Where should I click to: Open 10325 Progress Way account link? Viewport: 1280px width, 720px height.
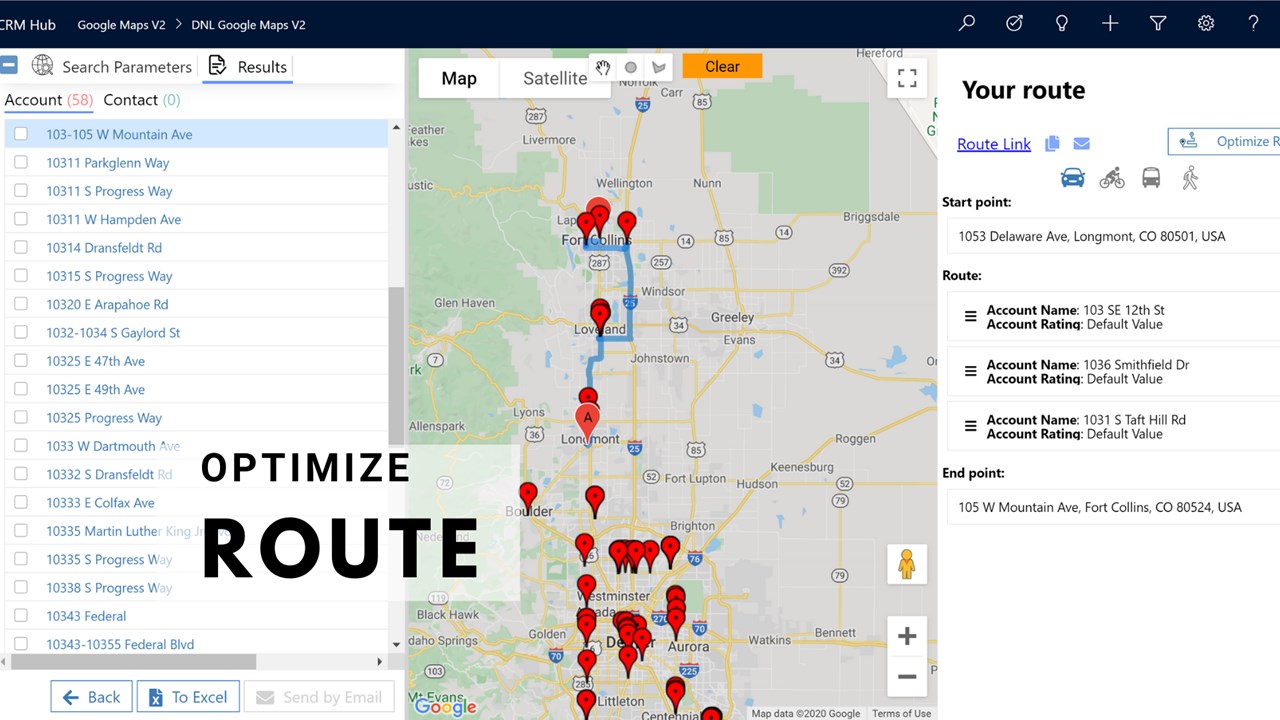tap(104, 418)
